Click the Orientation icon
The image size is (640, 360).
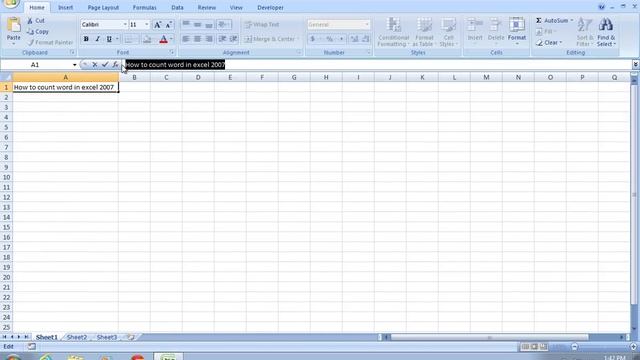223,24
